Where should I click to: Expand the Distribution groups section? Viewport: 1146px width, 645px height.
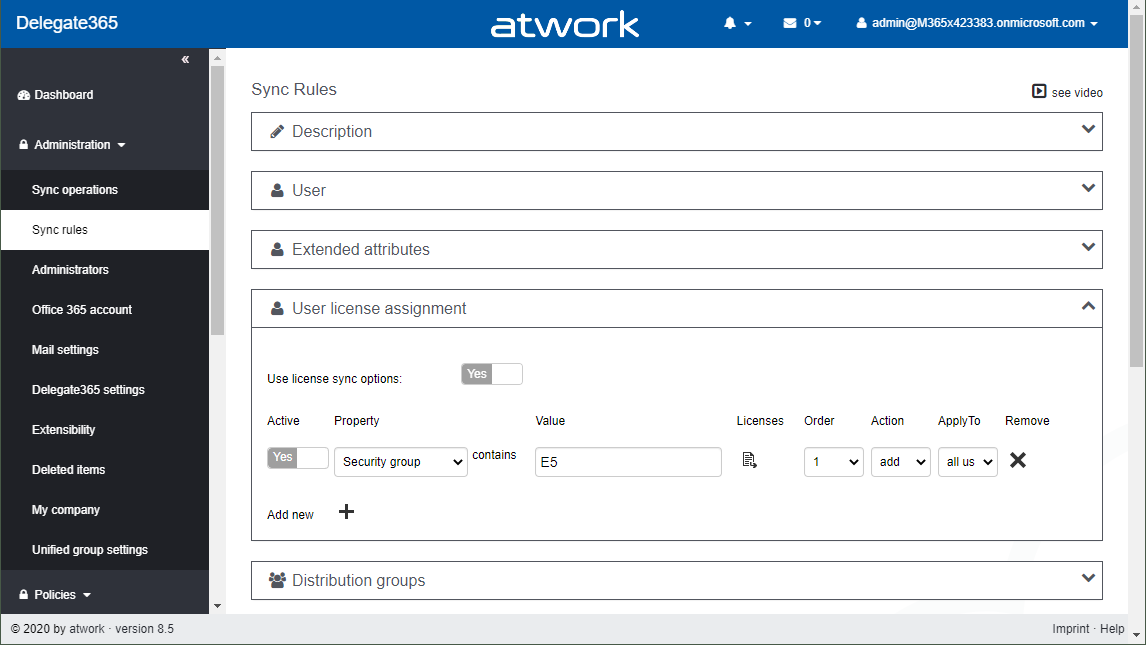(x=676, y=580)
